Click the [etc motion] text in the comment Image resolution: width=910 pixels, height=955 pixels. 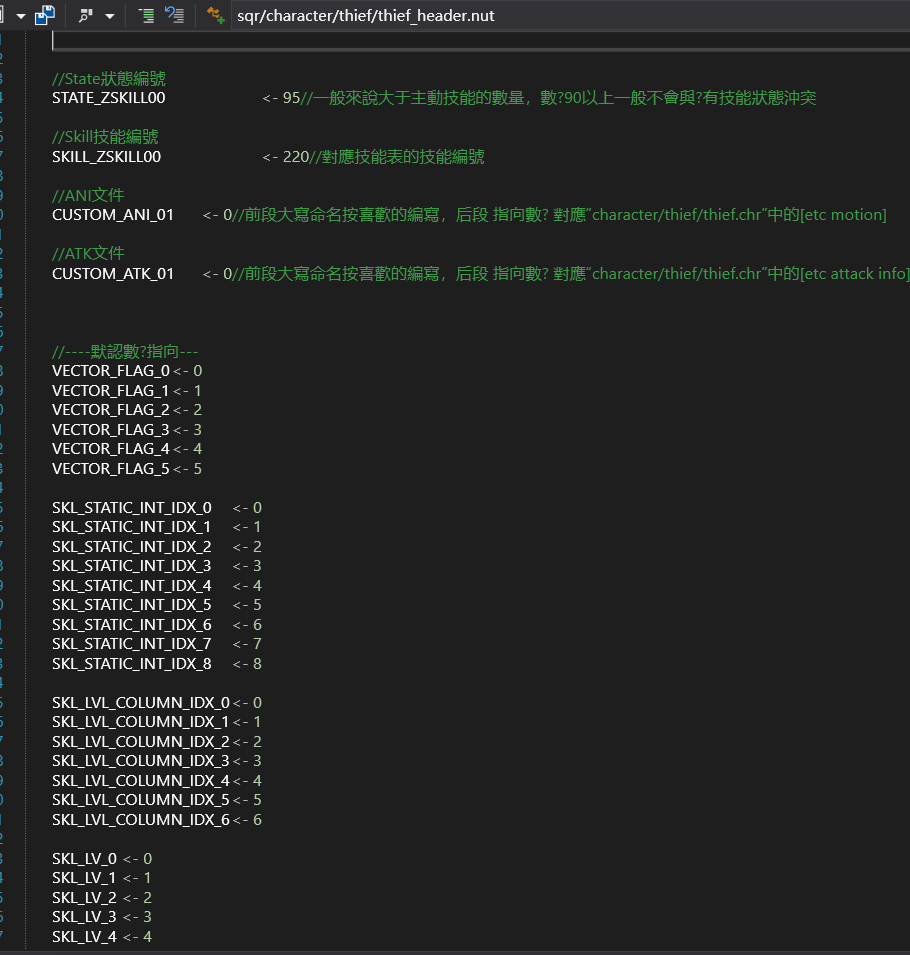tap(843, 215)
